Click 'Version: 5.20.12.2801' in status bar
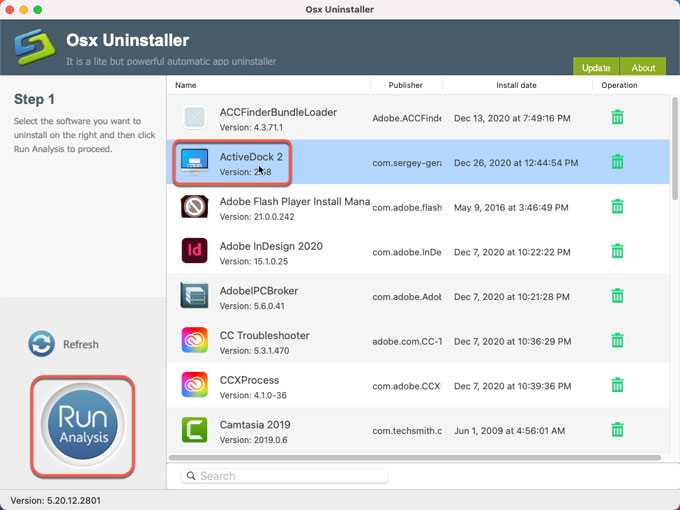Screen dimensions: 680x510 point(56,500)
